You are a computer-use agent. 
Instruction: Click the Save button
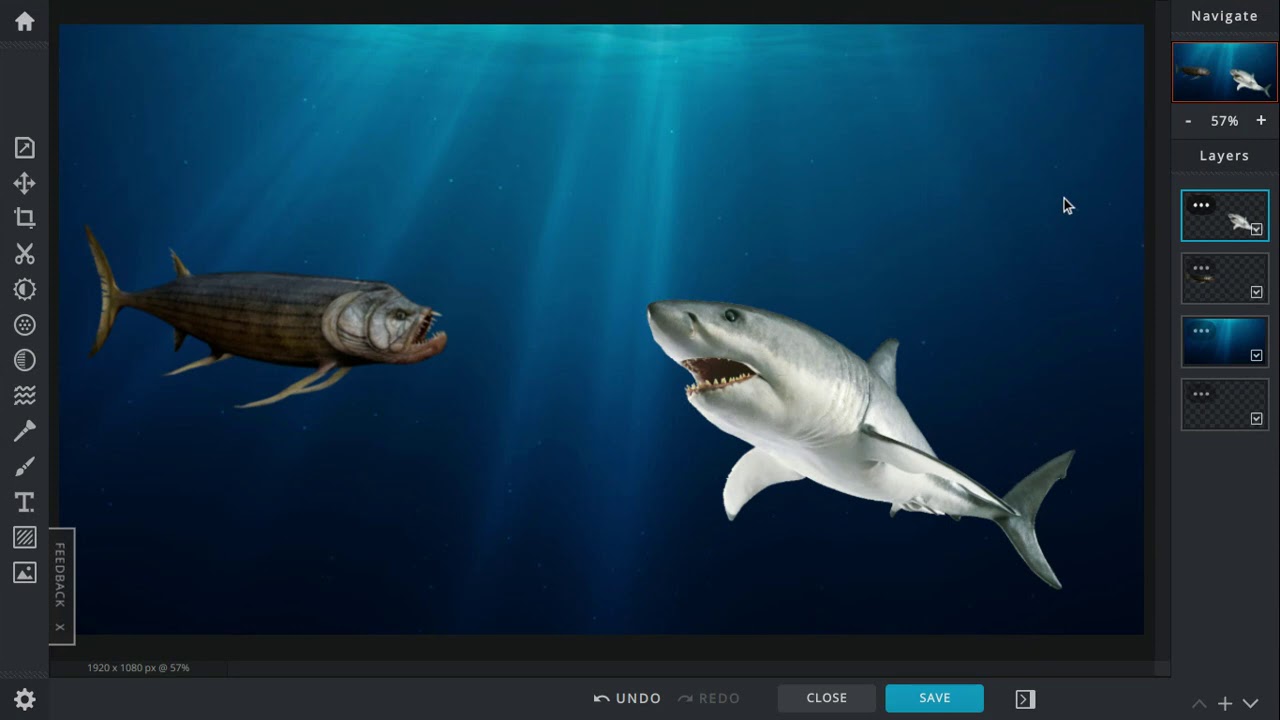[x=935, y=698]
